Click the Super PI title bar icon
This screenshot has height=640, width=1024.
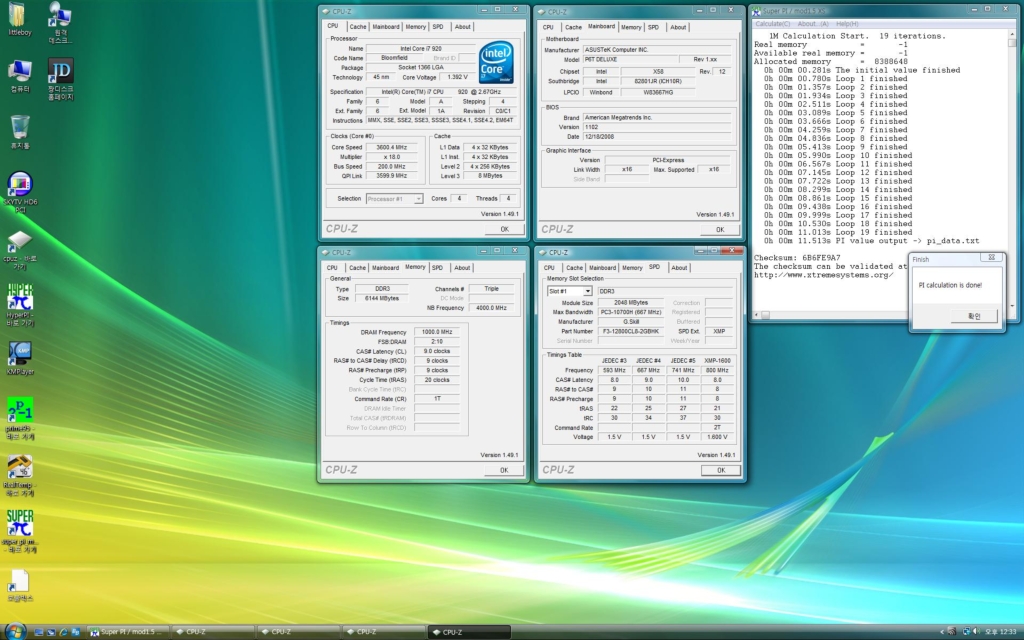pos(756,10)
